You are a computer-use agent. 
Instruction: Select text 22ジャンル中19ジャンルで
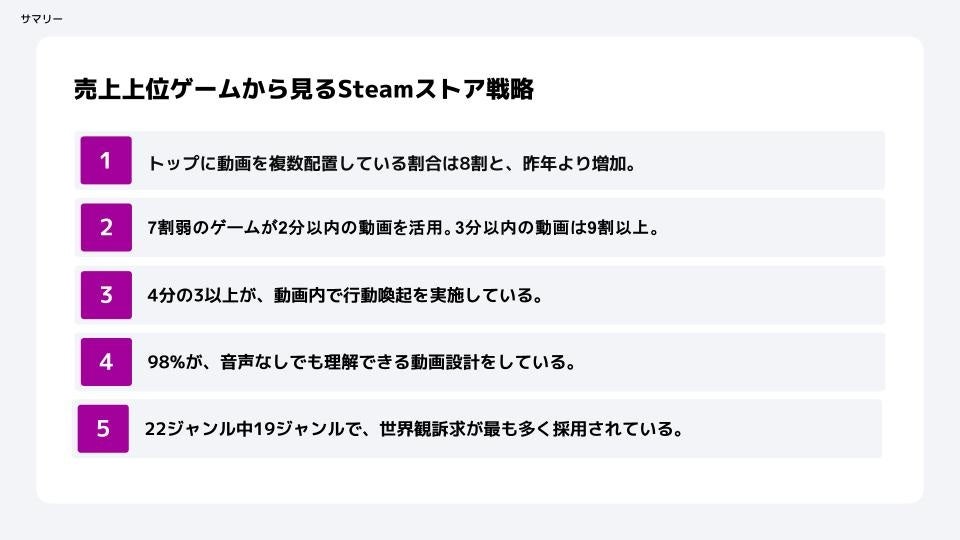point(253,429)
